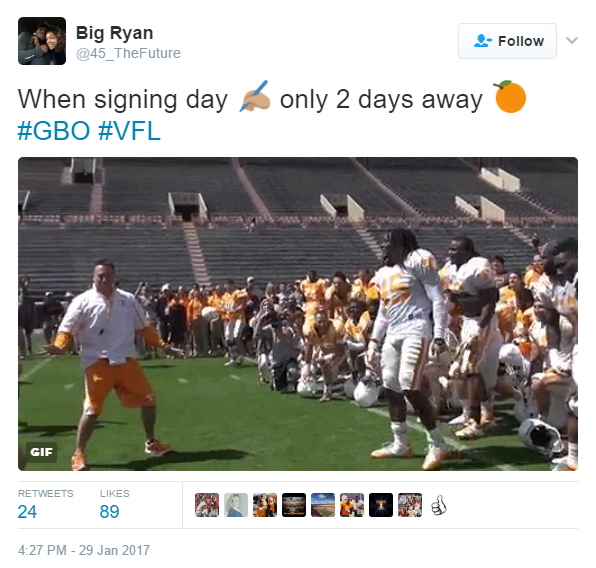This screenshot has height=568, width=596.
Task: Open the thumbs-up sketch liker avatar
Action: tap(439, 505)
